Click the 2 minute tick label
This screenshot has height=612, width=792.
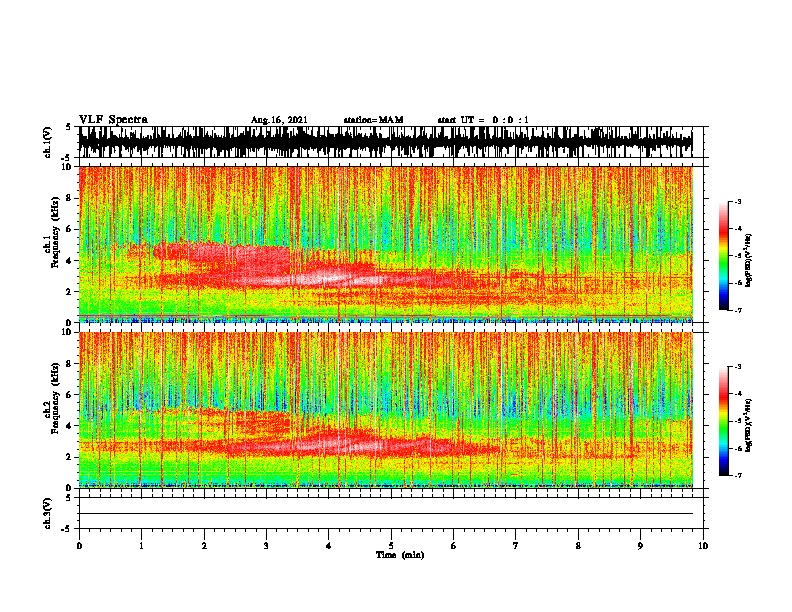[x=204, y=546]
